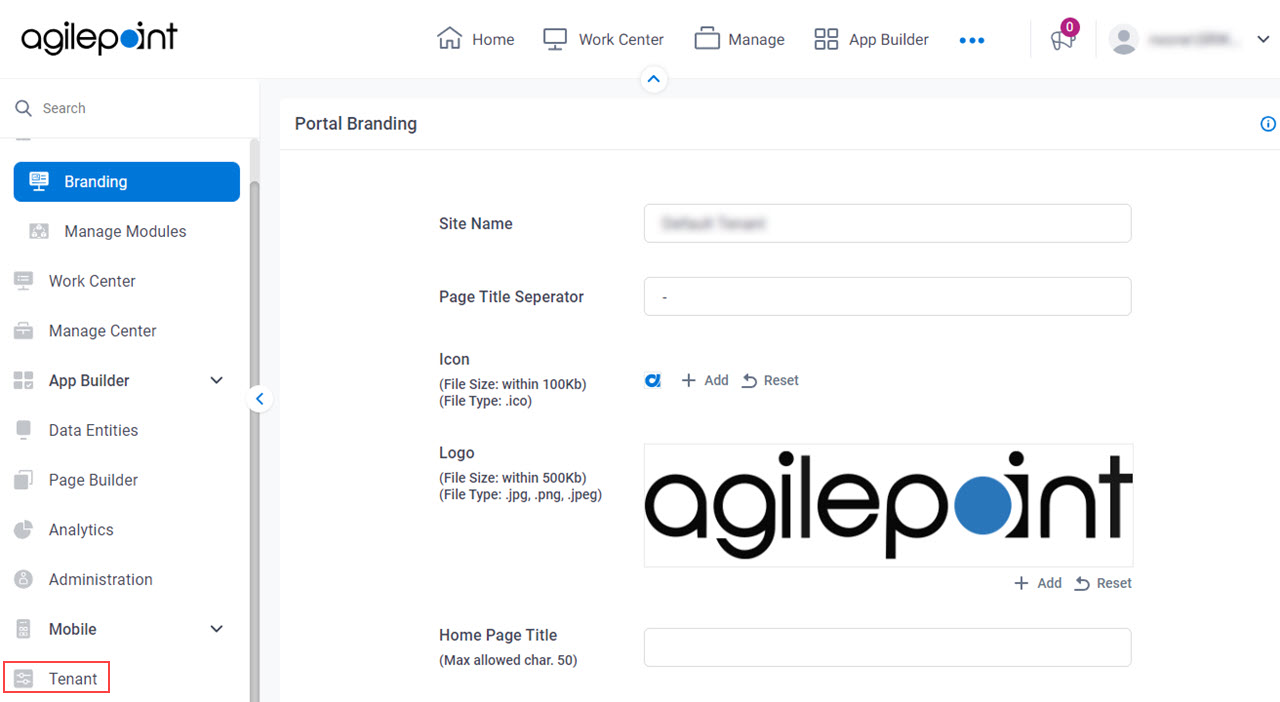The width and height of the screenshot is (1280, 702).
Task: Click the Page Builder sidebar icon
Action: point(23,480)
